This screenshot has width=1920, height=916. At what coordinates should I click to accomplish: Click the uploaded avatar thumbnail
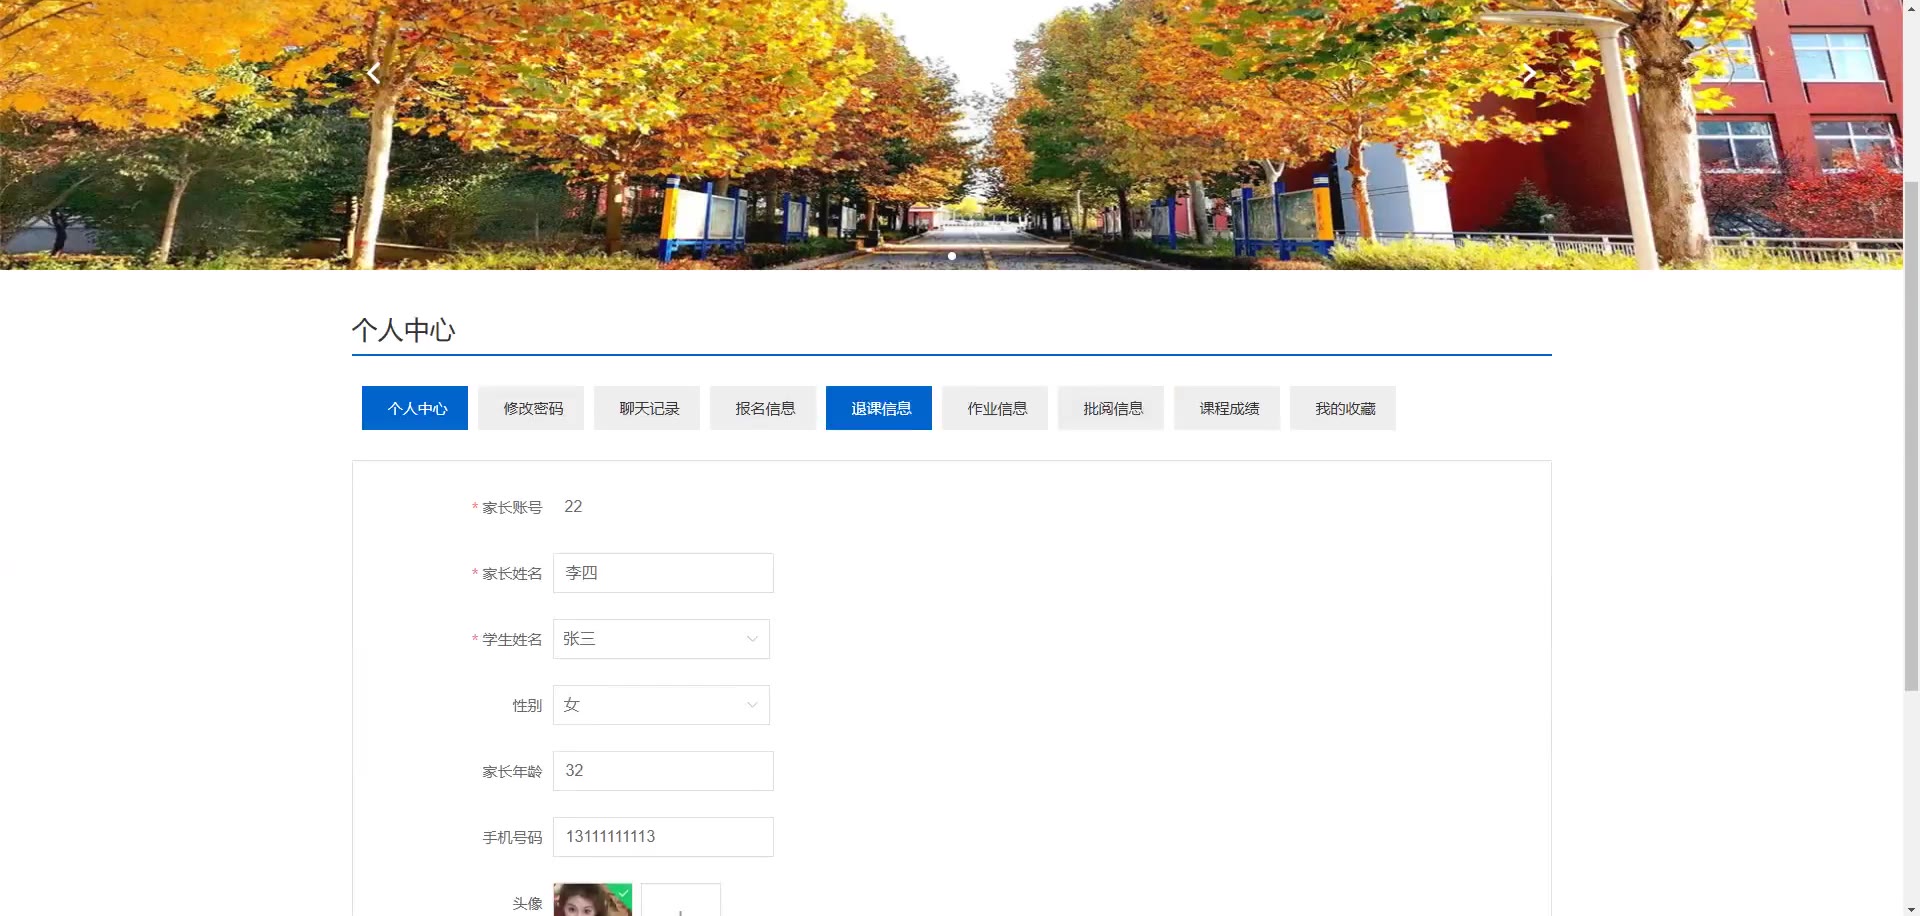tap(593, 900)
